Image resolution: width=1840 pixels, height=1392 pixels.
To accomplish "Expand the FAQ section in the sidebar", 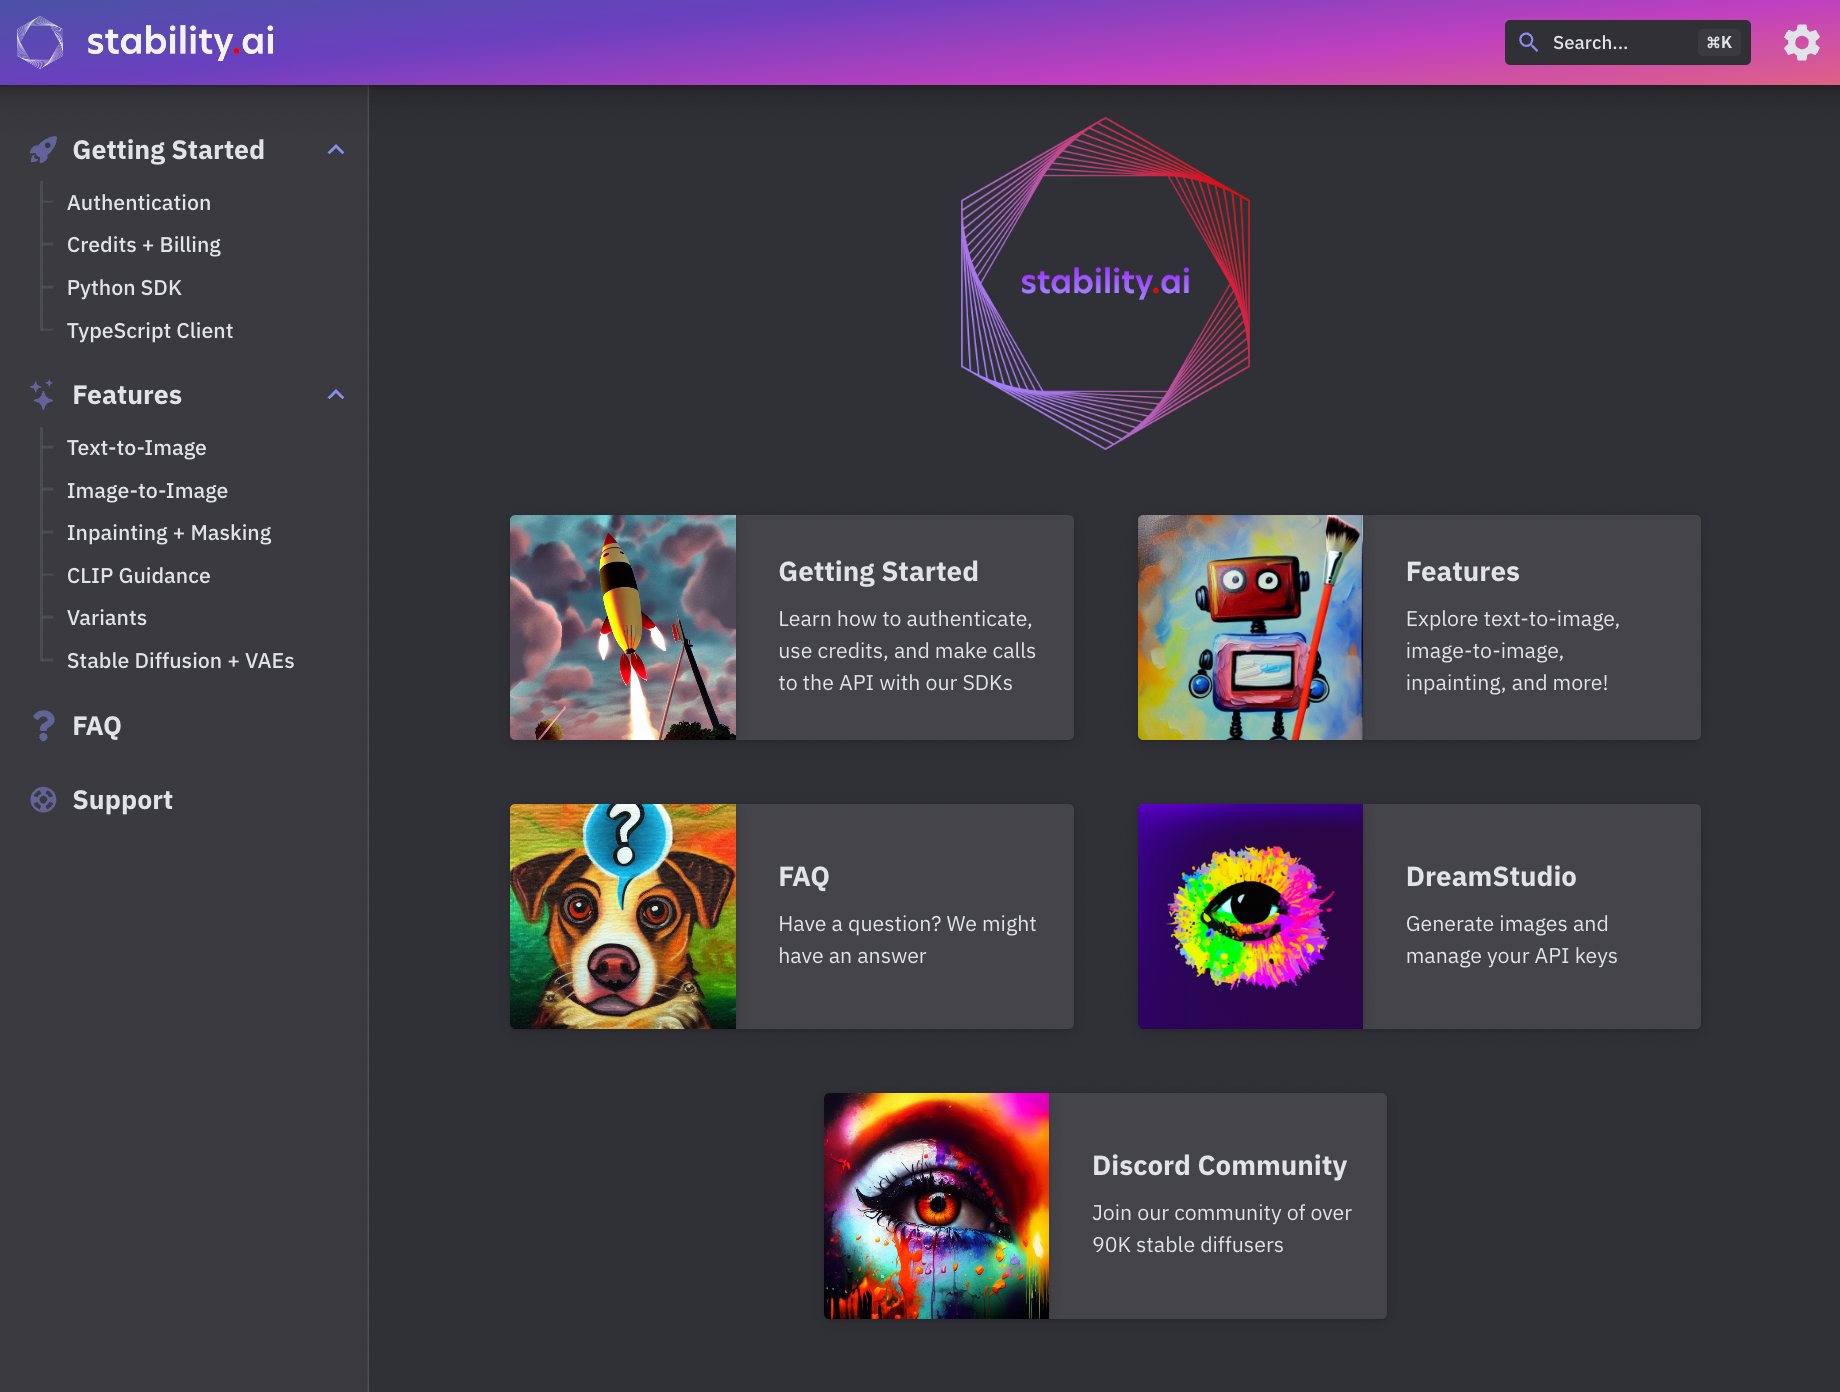I will pos(95,725).
